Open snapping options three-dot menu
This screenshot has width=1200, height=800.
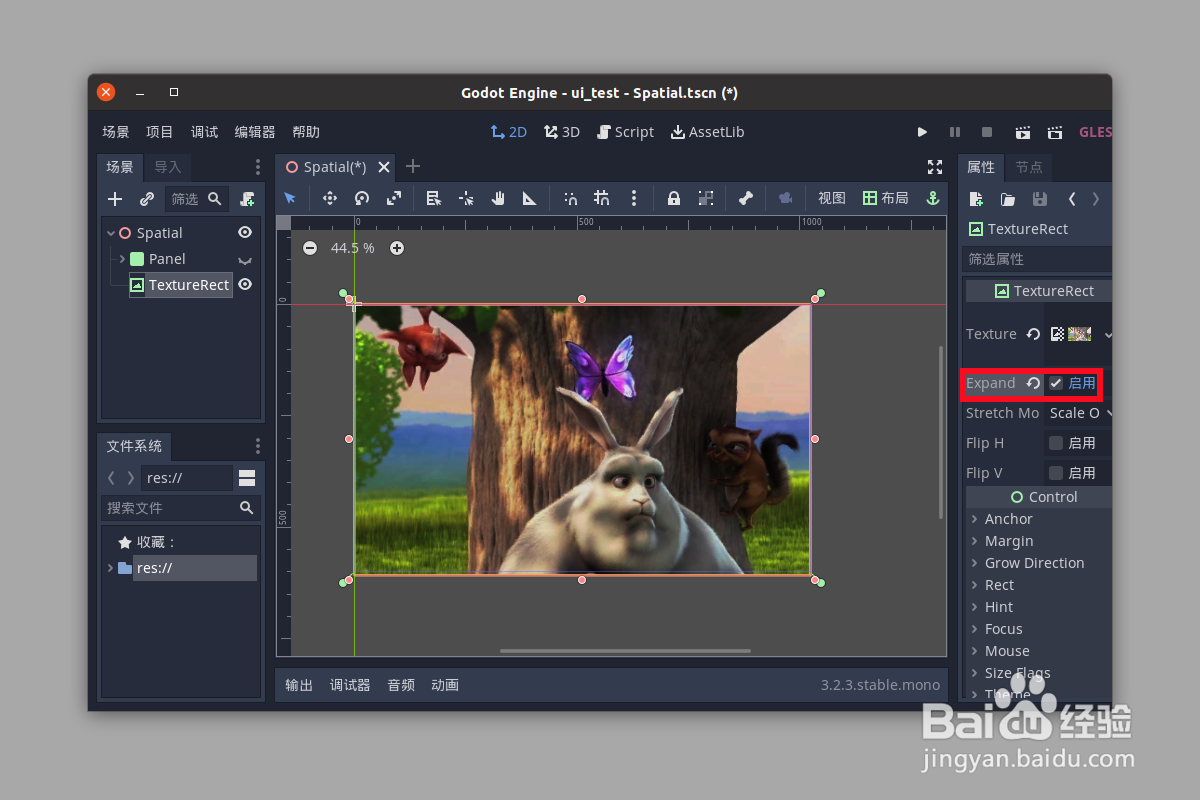tap(634, 198)
